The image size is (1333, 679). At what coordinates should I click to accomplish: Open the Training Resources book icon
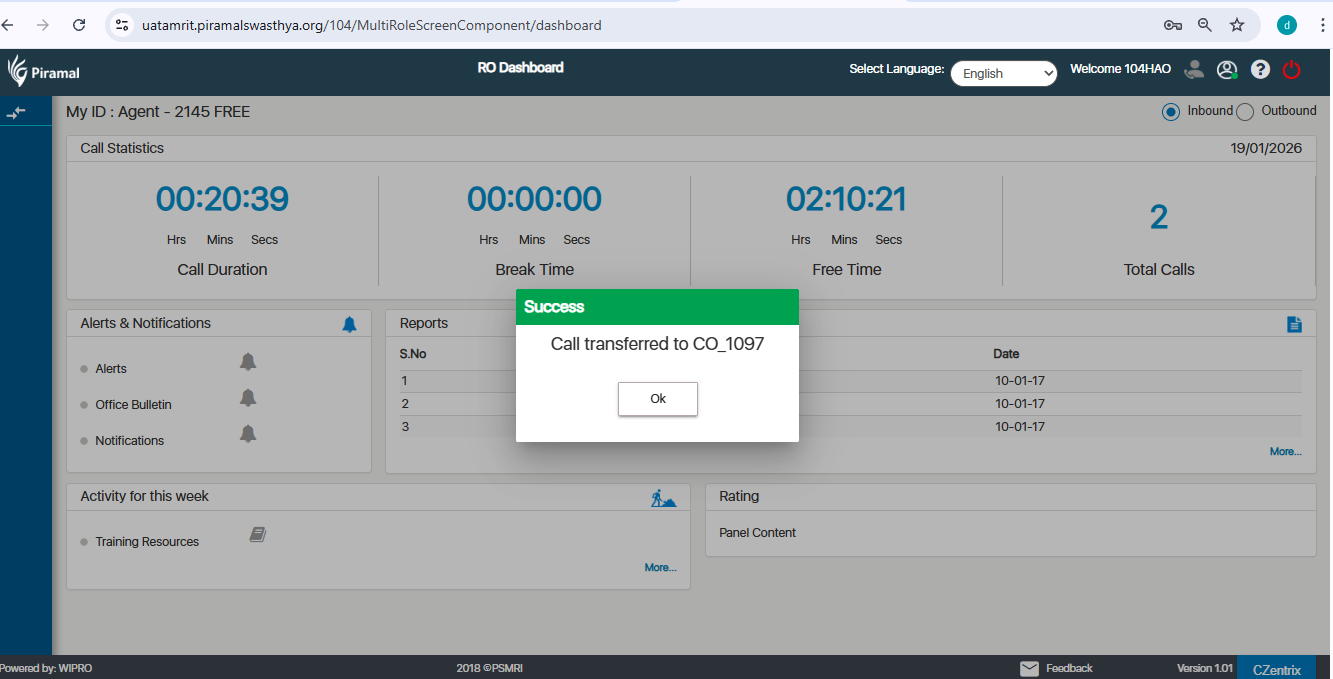257,535
